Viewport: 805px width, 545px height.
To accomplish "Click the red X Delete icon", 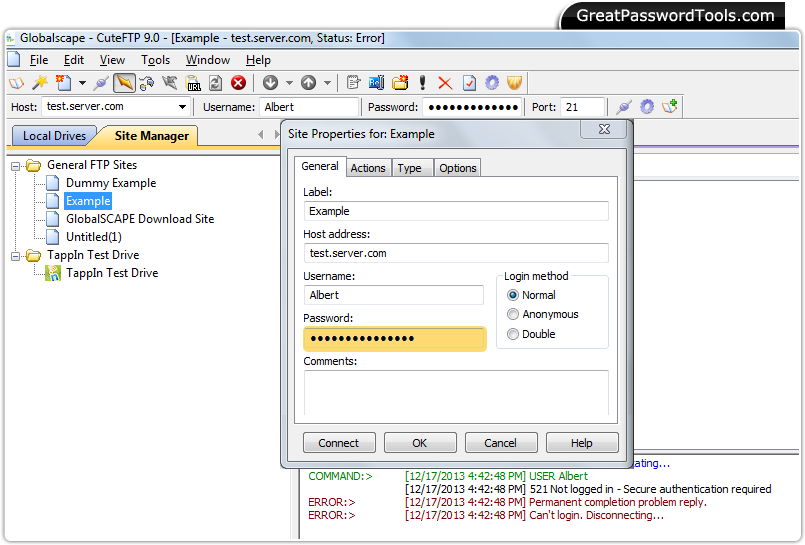I will (445, 83).
